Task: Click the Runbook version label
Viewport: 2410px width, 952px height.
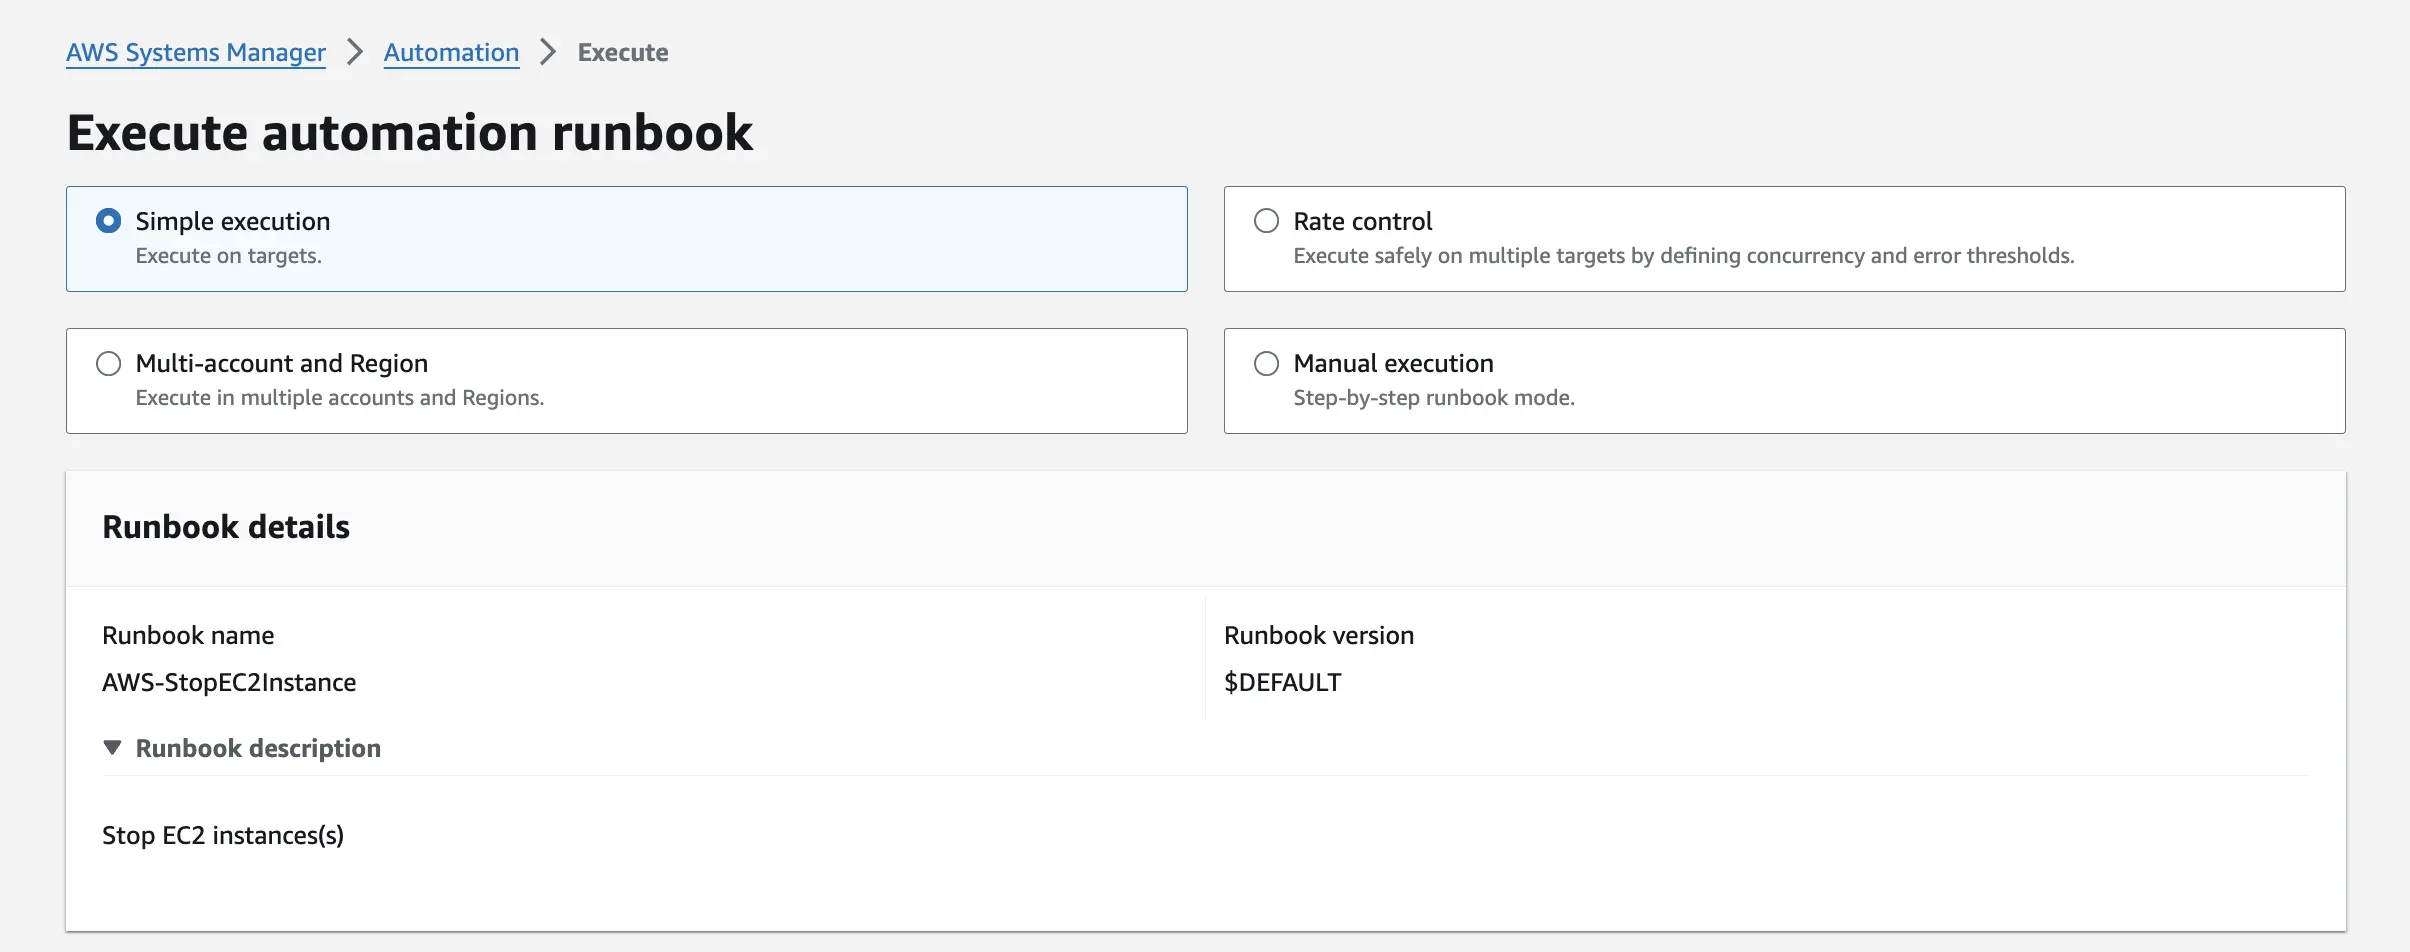Action: click(x=1318, y=634)
